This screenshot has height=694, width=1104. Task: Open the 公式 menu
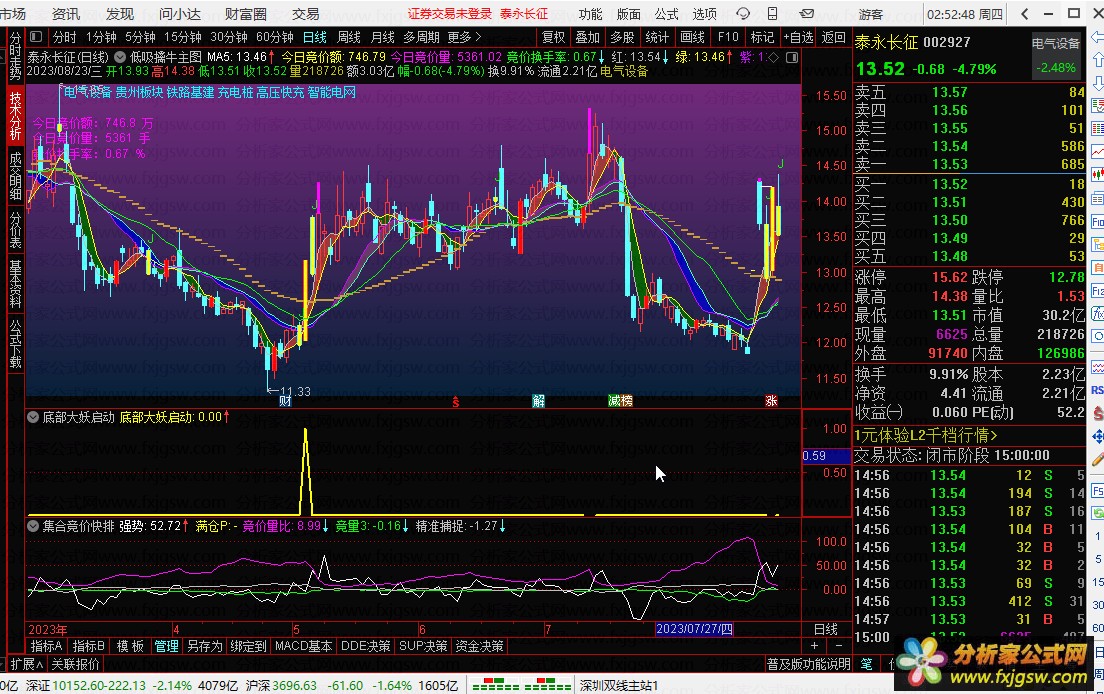(x=666, y=13)
